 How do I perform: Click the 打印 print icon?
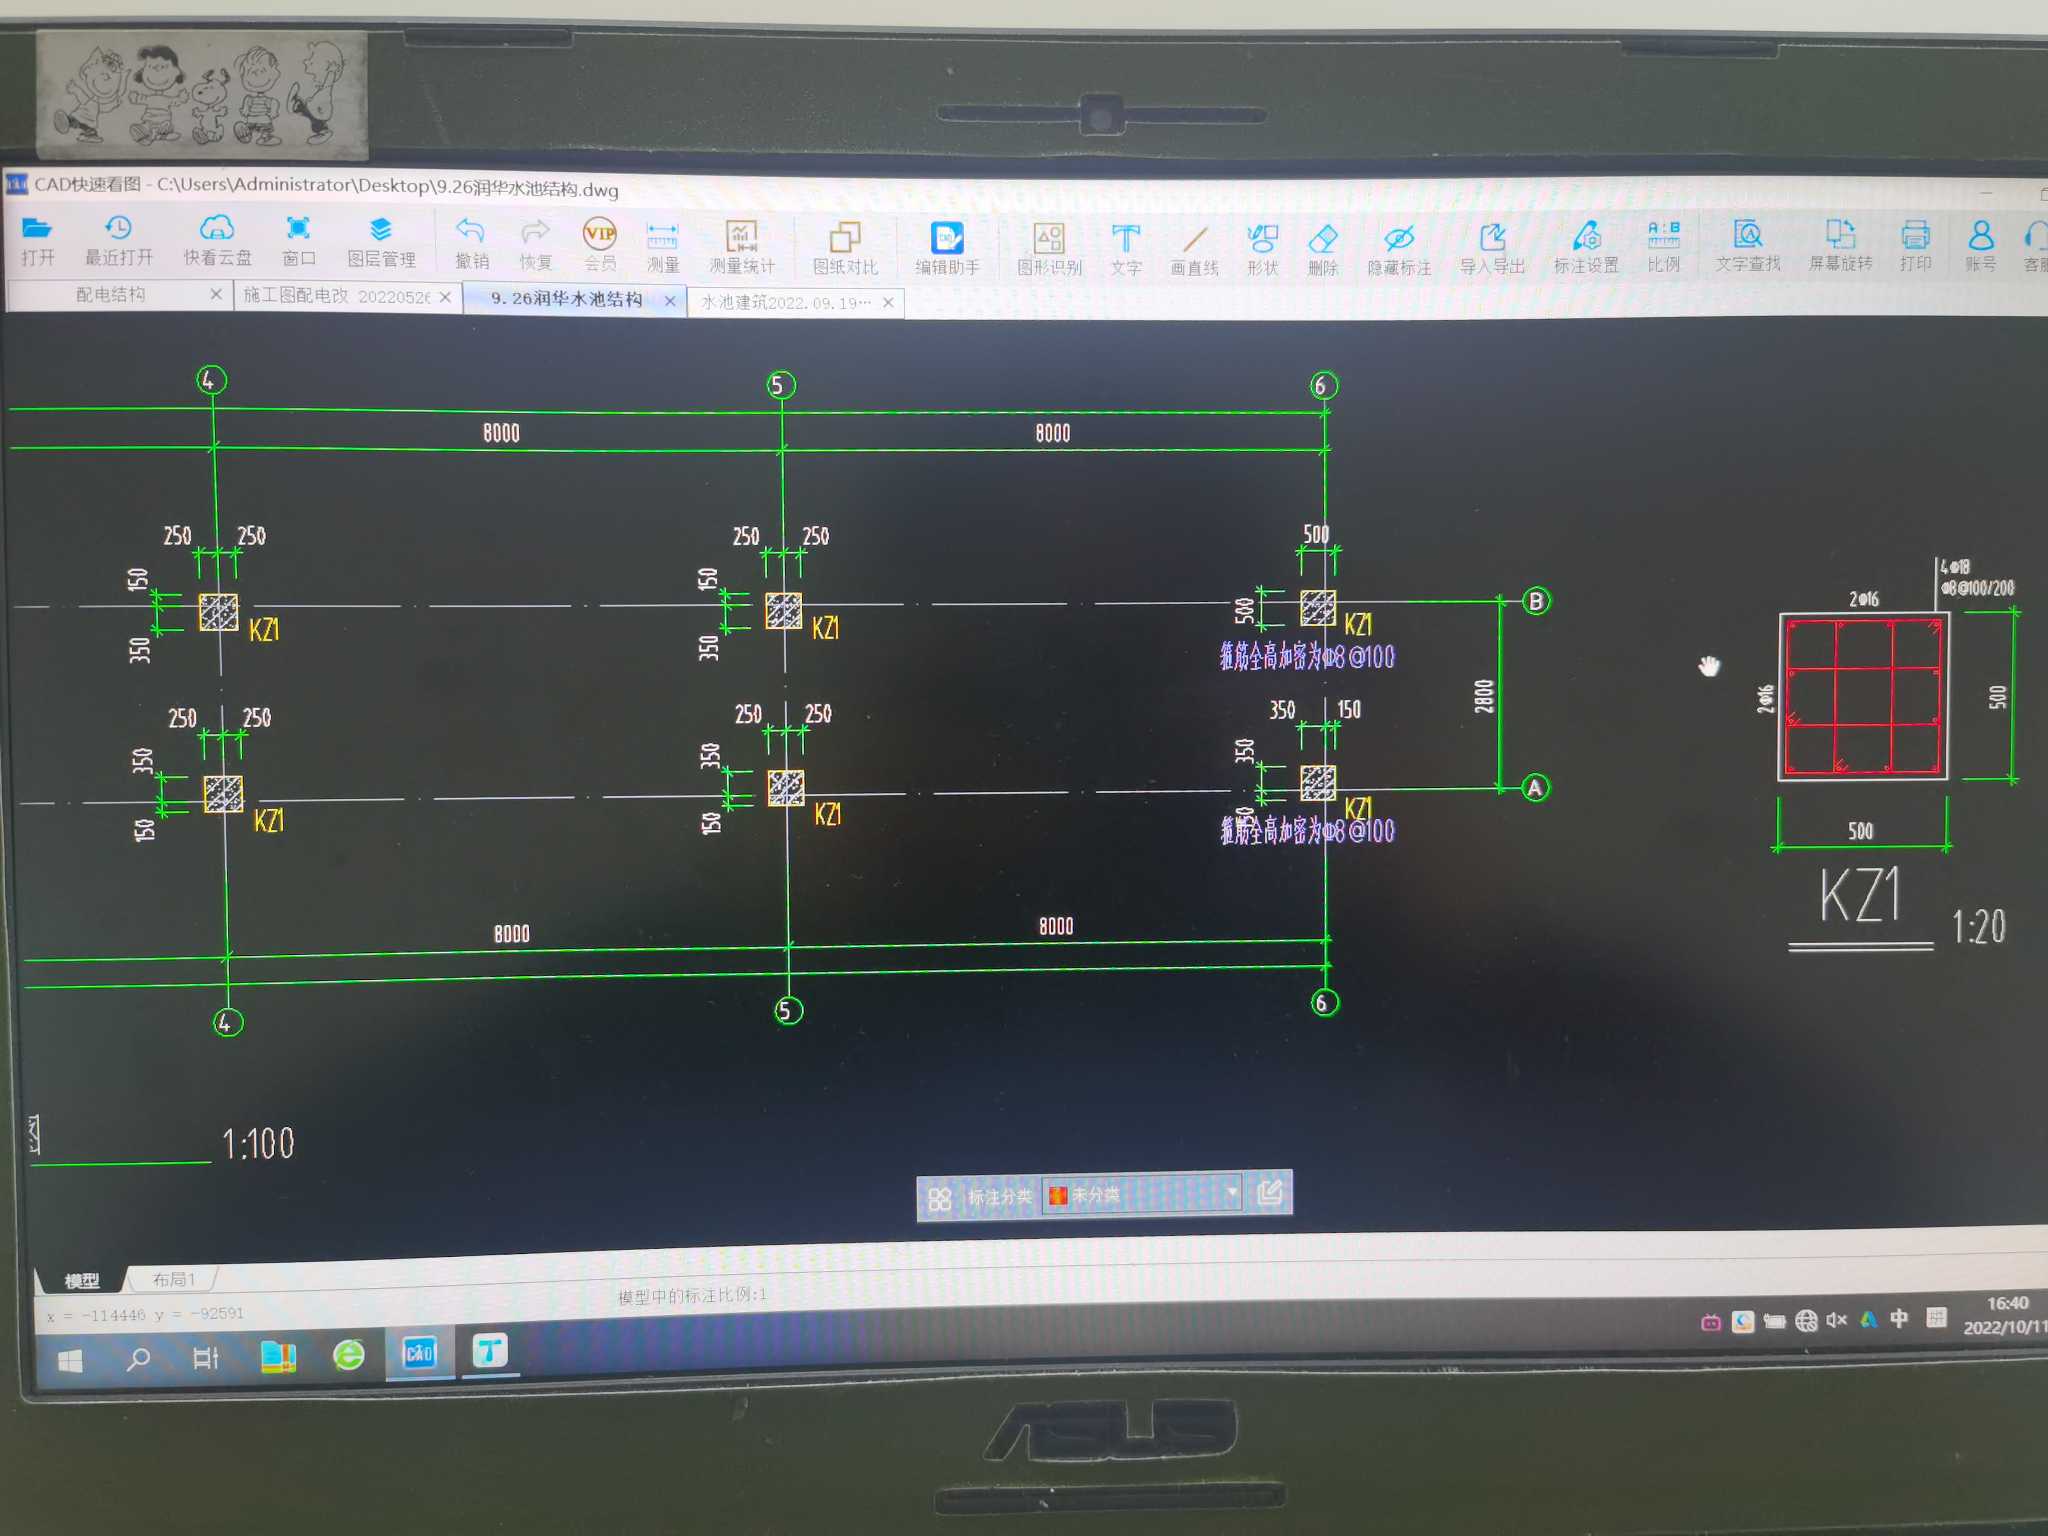[x=1915, y=246]
